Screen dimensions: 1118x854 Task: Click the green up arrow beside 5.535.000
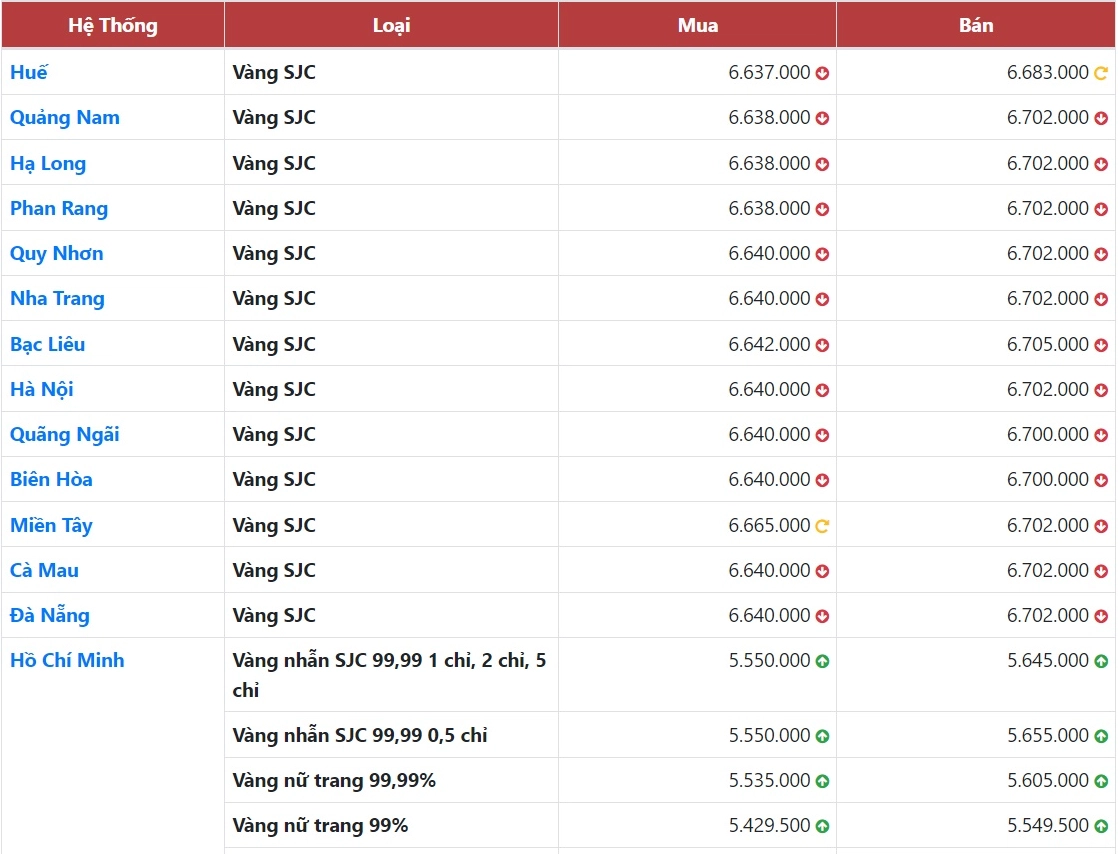click(822, 781)
